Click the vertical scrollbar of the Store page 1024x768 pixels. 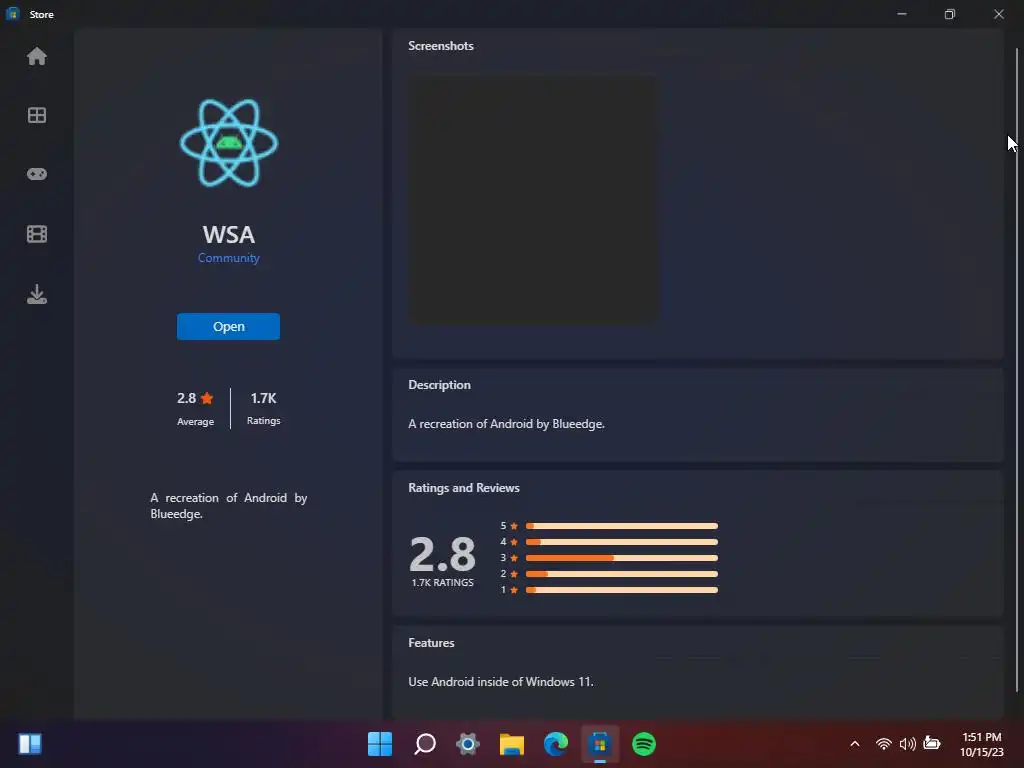[1016, 369]
